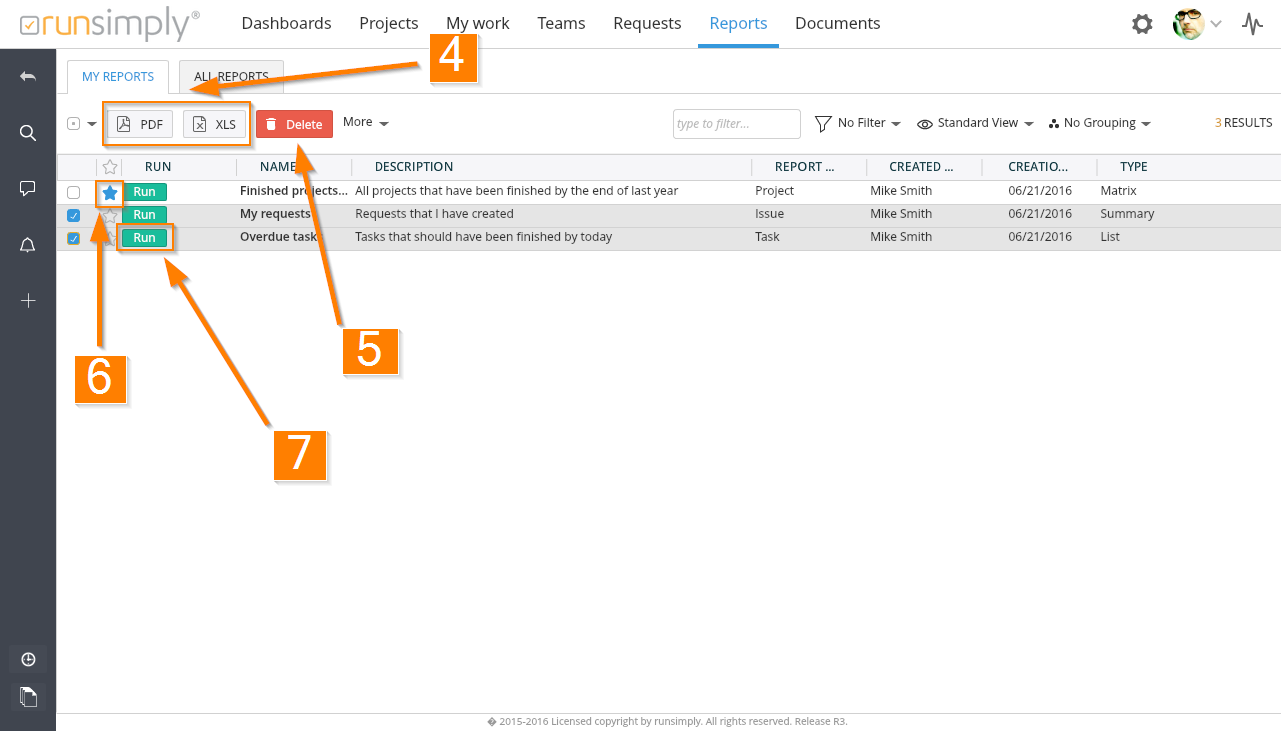Run the Finished projects report
The image size is (1281, 731).
click(145, 192)
